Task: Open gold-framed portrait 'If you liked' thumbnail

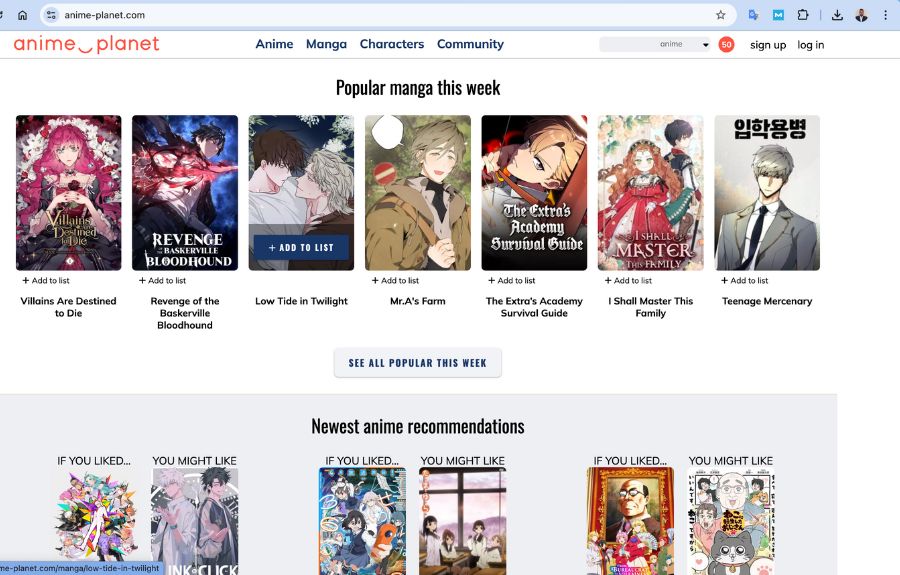Action: (x=630, y=521)
